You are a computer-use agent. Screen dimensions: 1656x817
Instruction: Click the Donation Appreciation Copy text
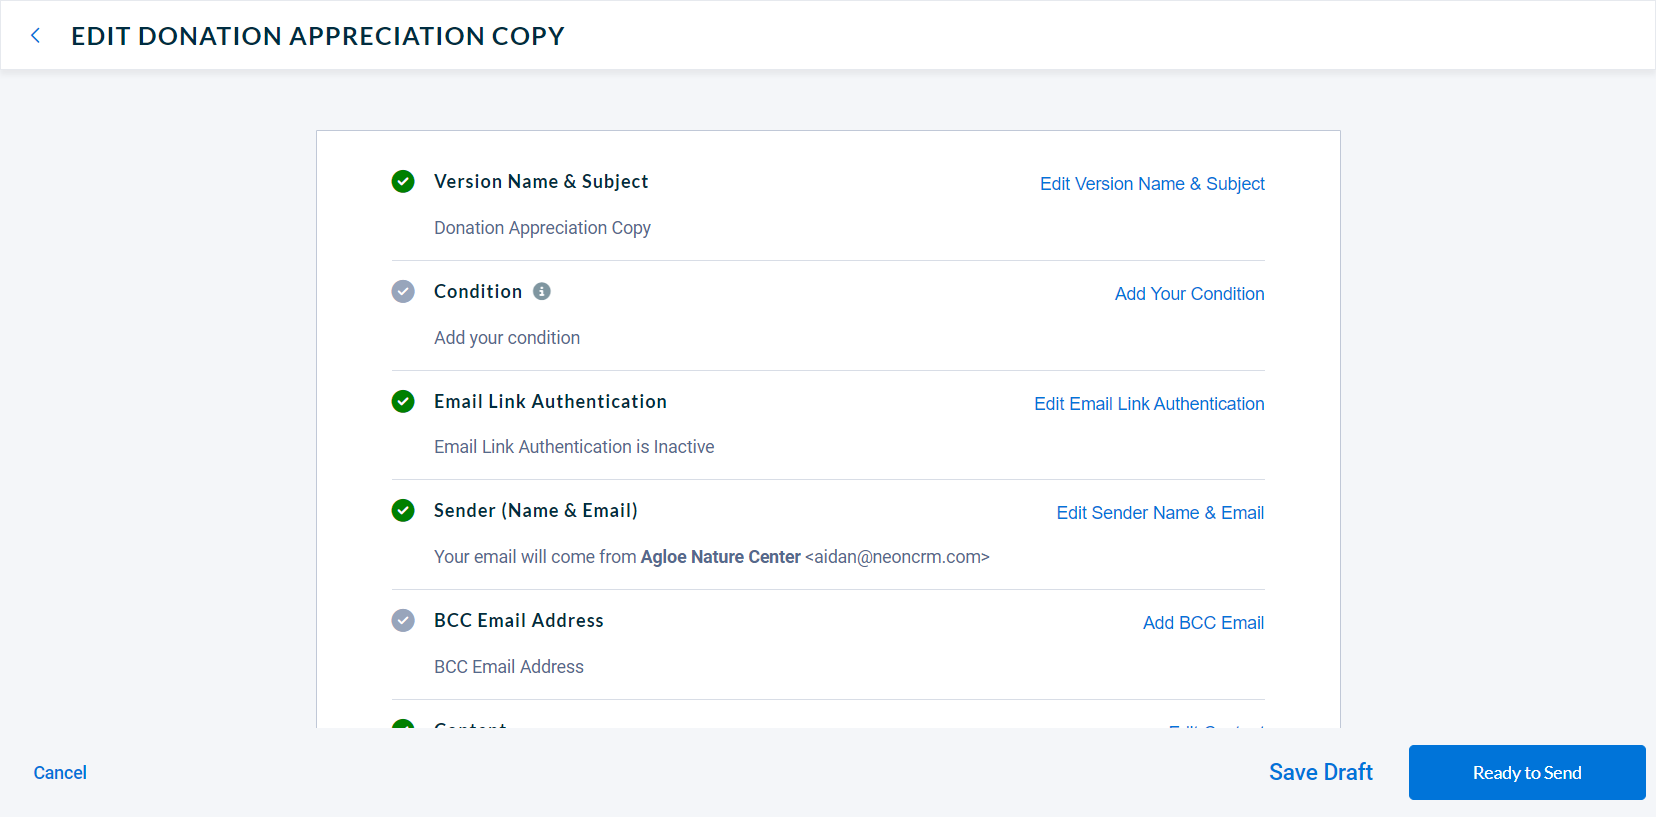(x=542, y=228)
